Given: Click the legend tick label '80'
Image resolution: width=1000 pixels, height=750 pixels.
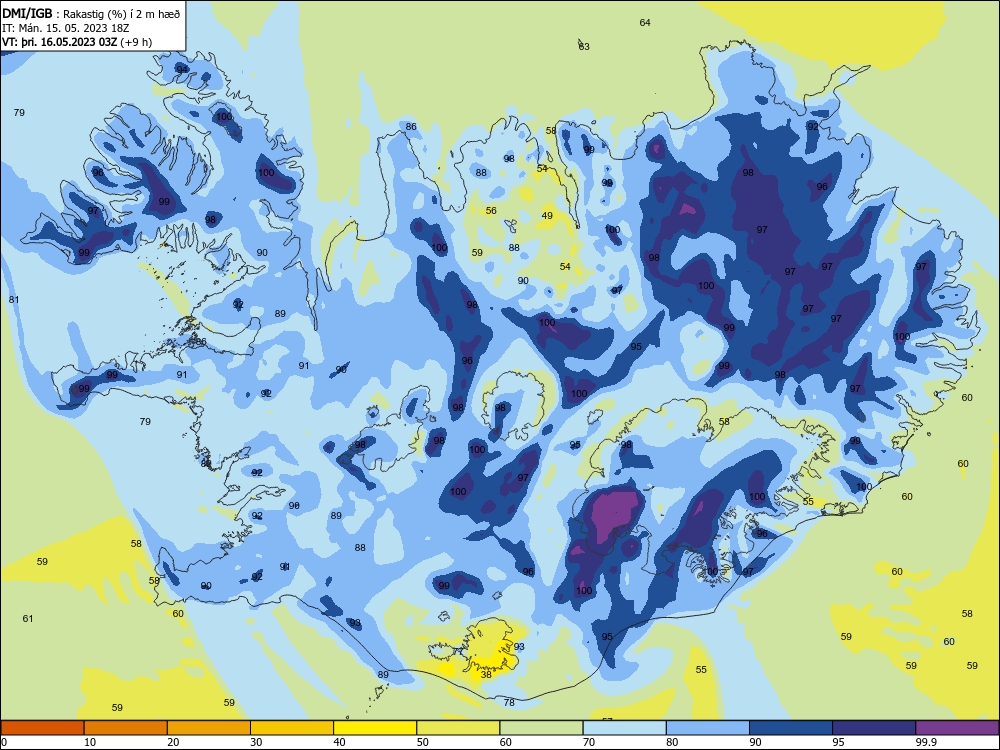Looking at the screenshot, I should (672, 742).
